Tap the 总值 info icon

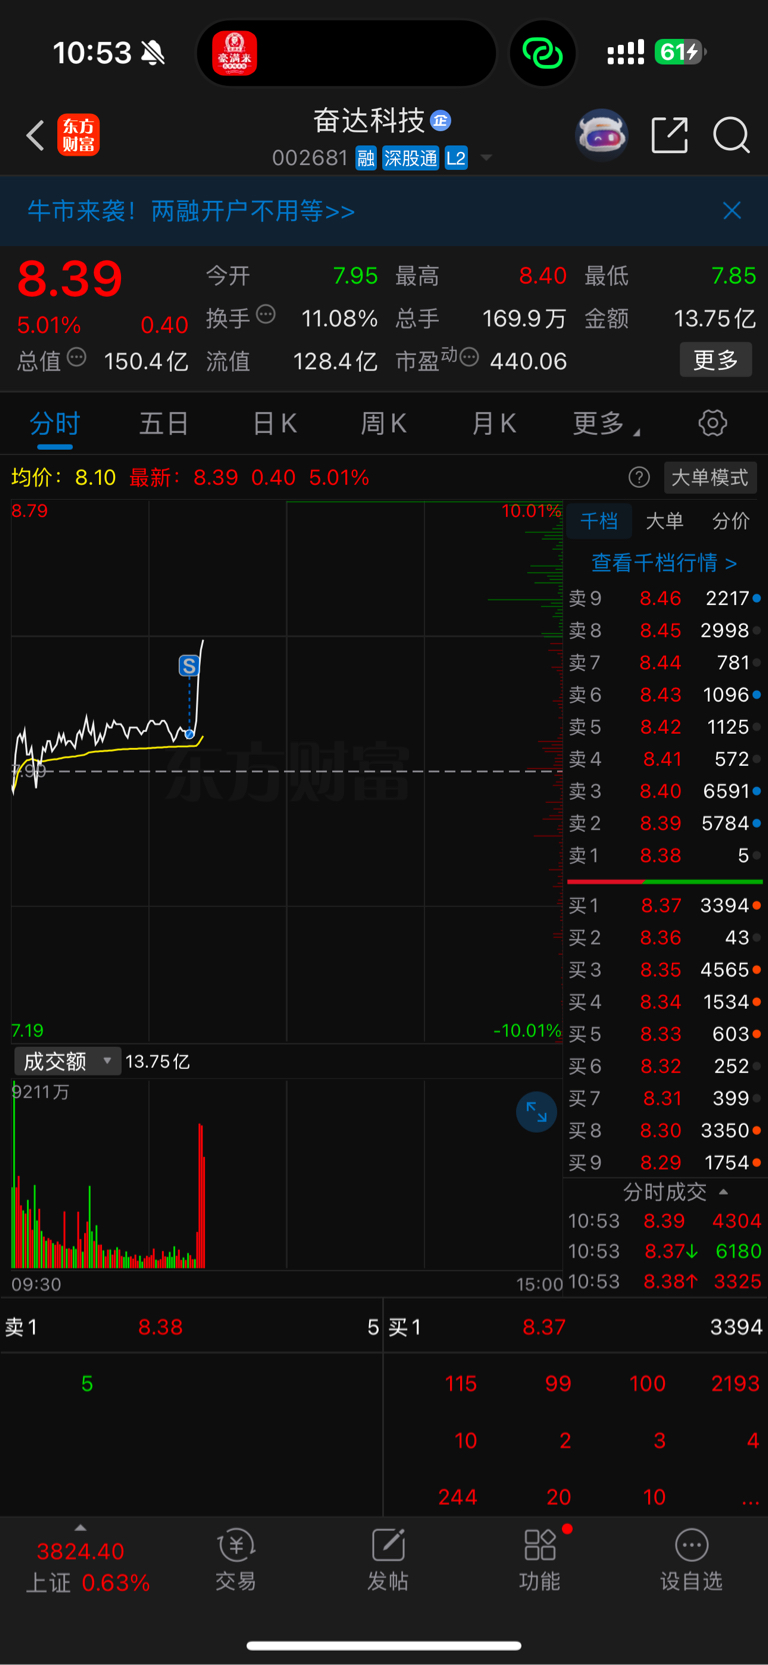[x=77, y=357]
